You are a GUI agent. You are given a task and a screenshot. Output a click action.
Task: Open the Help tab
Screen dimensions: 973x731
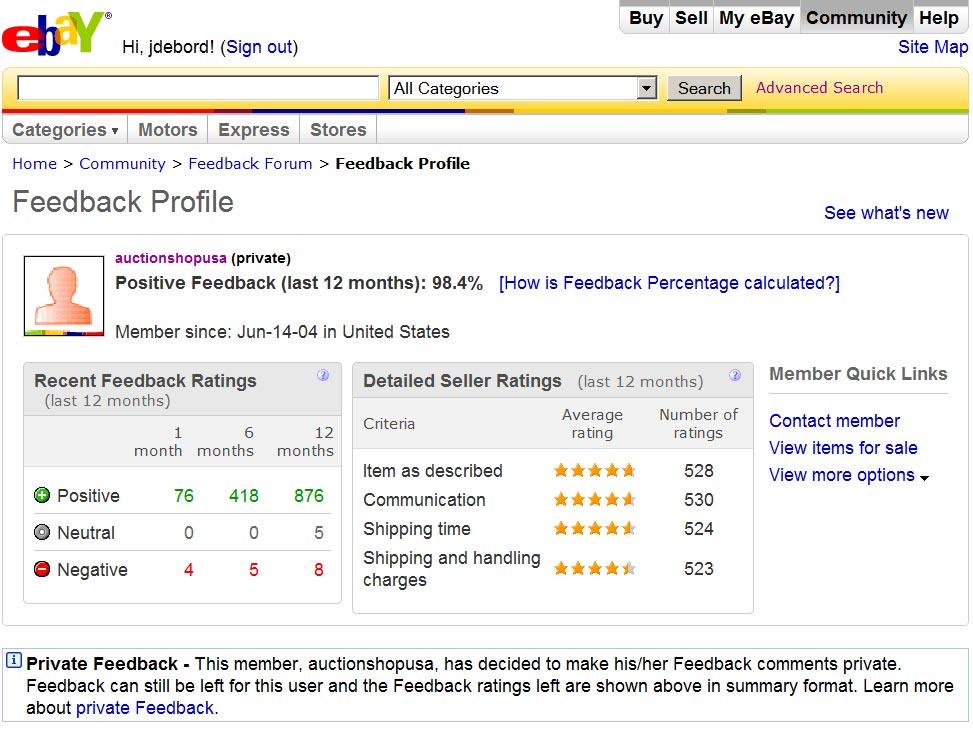(x=939, y=18)
